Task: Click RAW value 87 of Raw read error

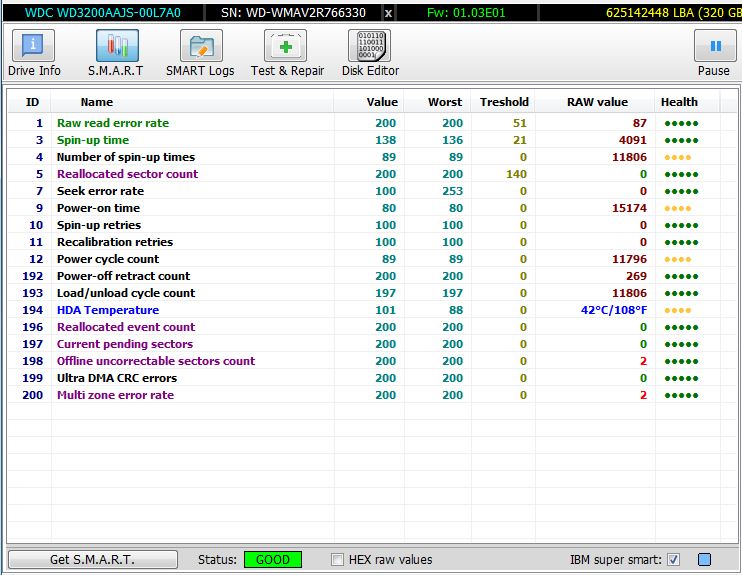Action: click(x=640, y=123)
